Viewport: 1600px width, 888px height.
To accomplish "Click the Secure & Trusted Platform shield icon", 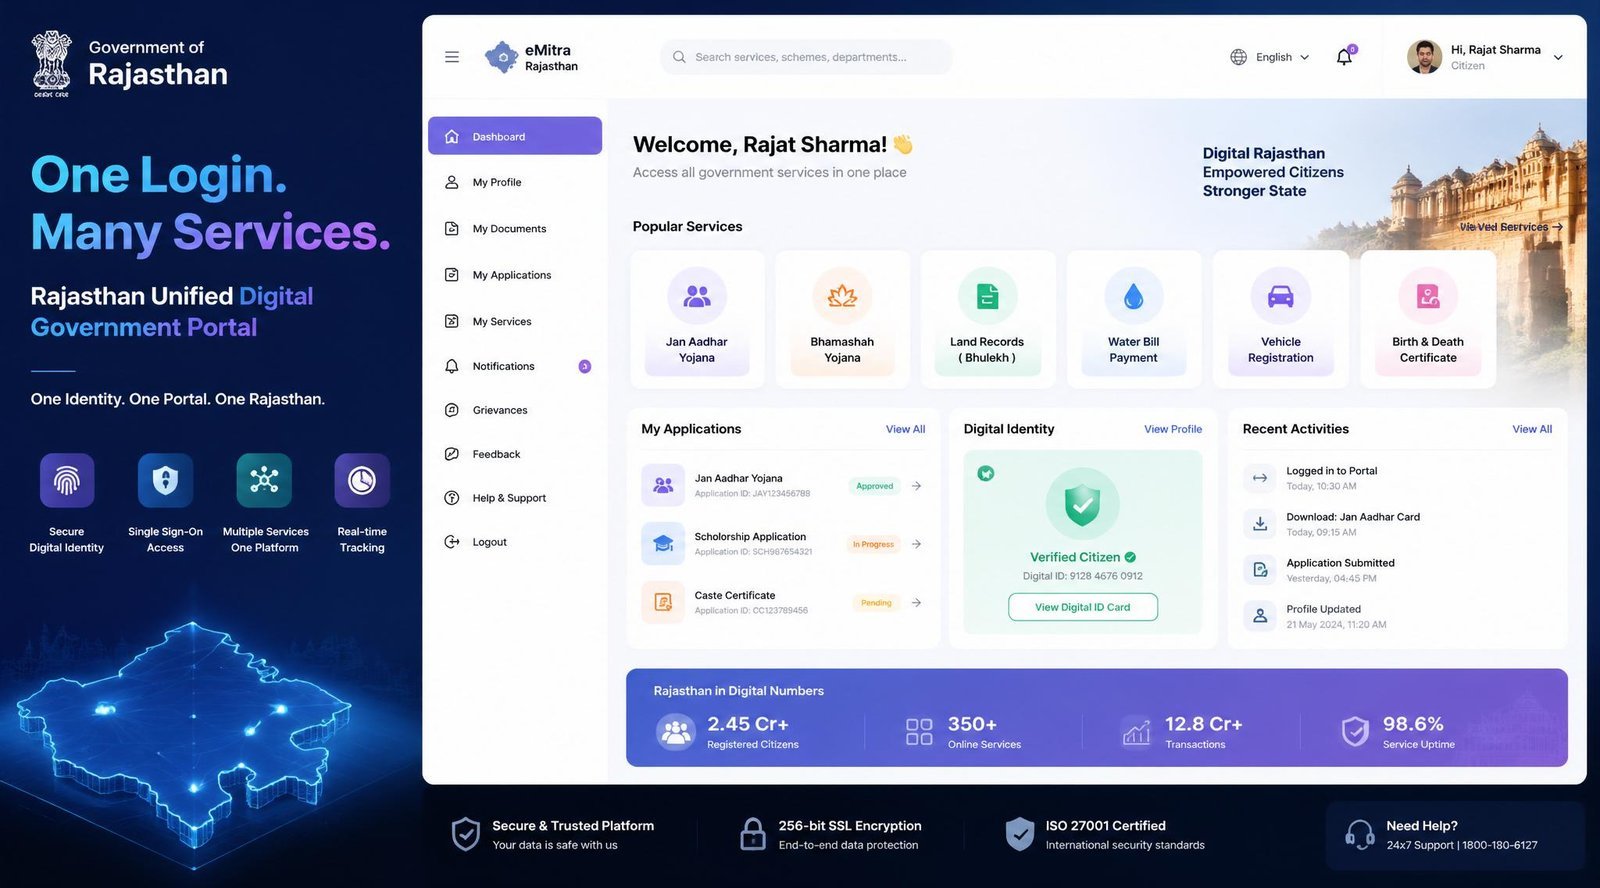I will pyautogui.click(x=466, y=834).
